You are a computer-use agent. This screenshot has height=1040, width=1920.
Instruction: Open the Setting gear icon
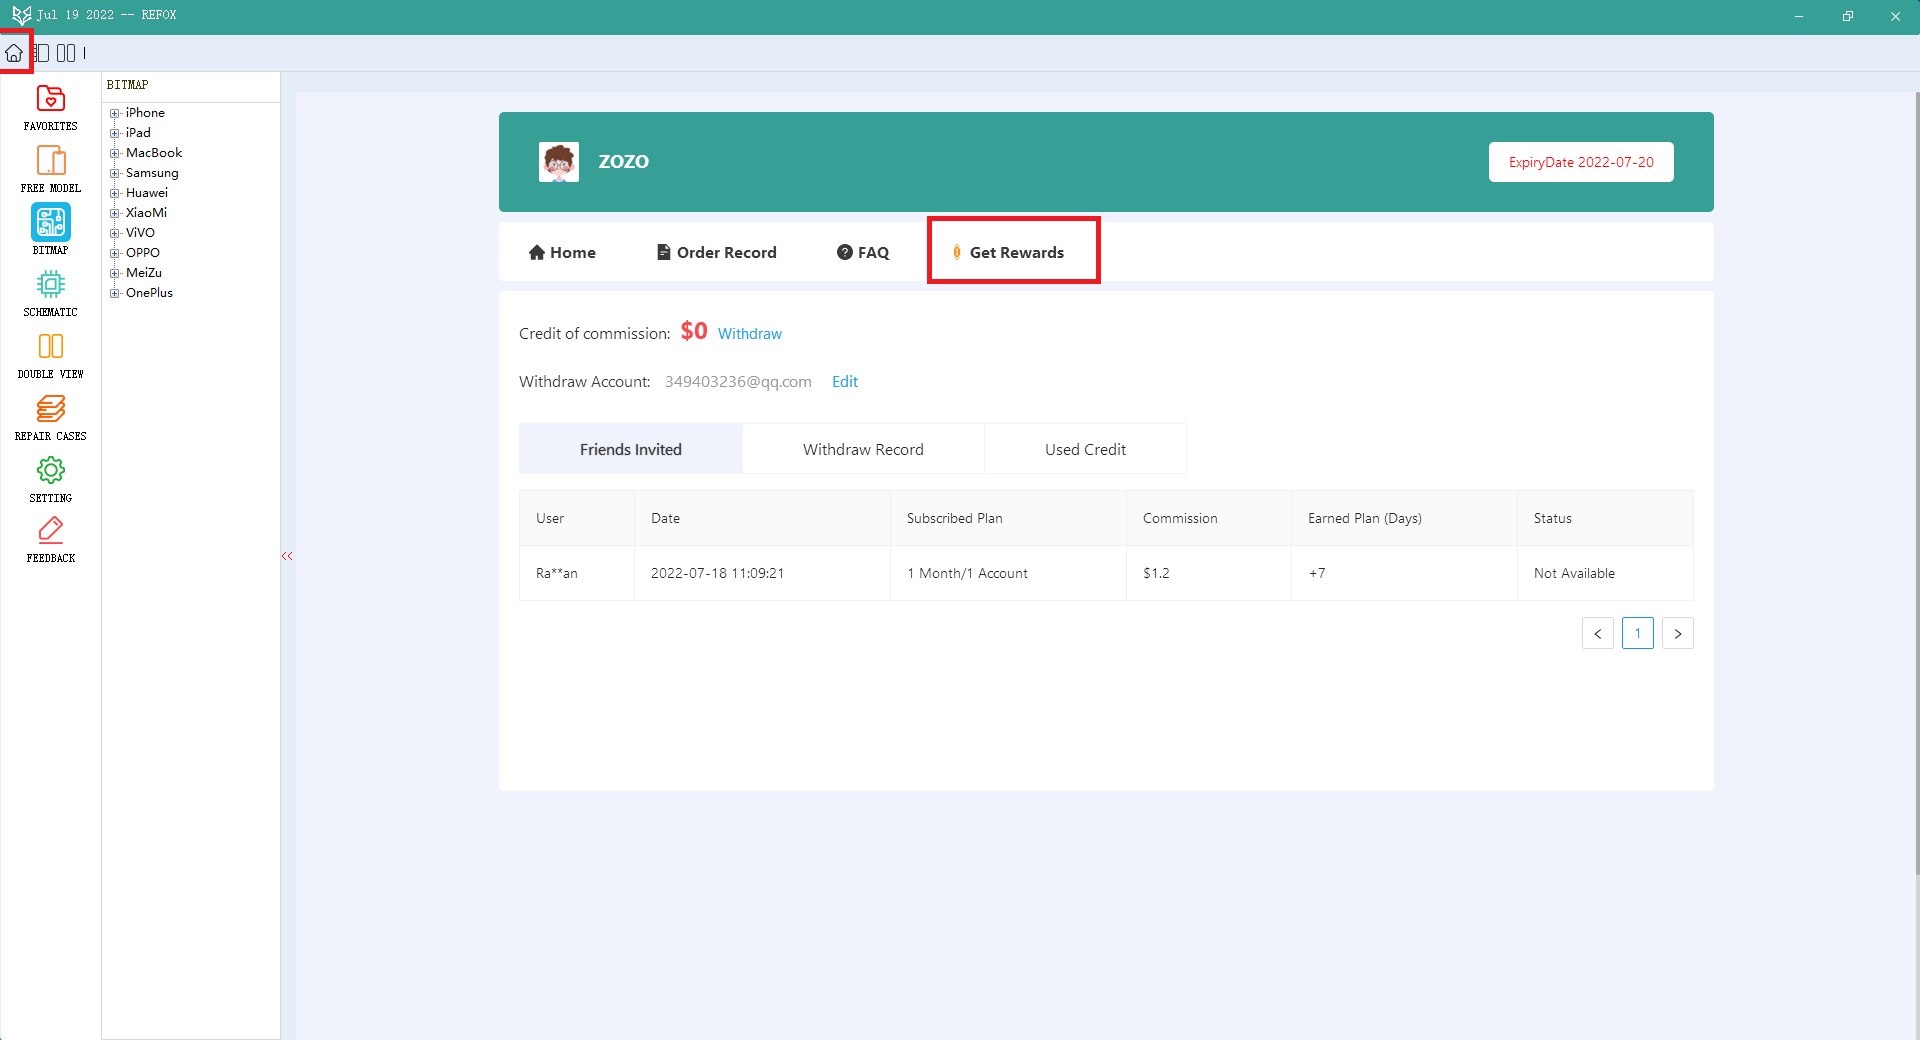51,470
